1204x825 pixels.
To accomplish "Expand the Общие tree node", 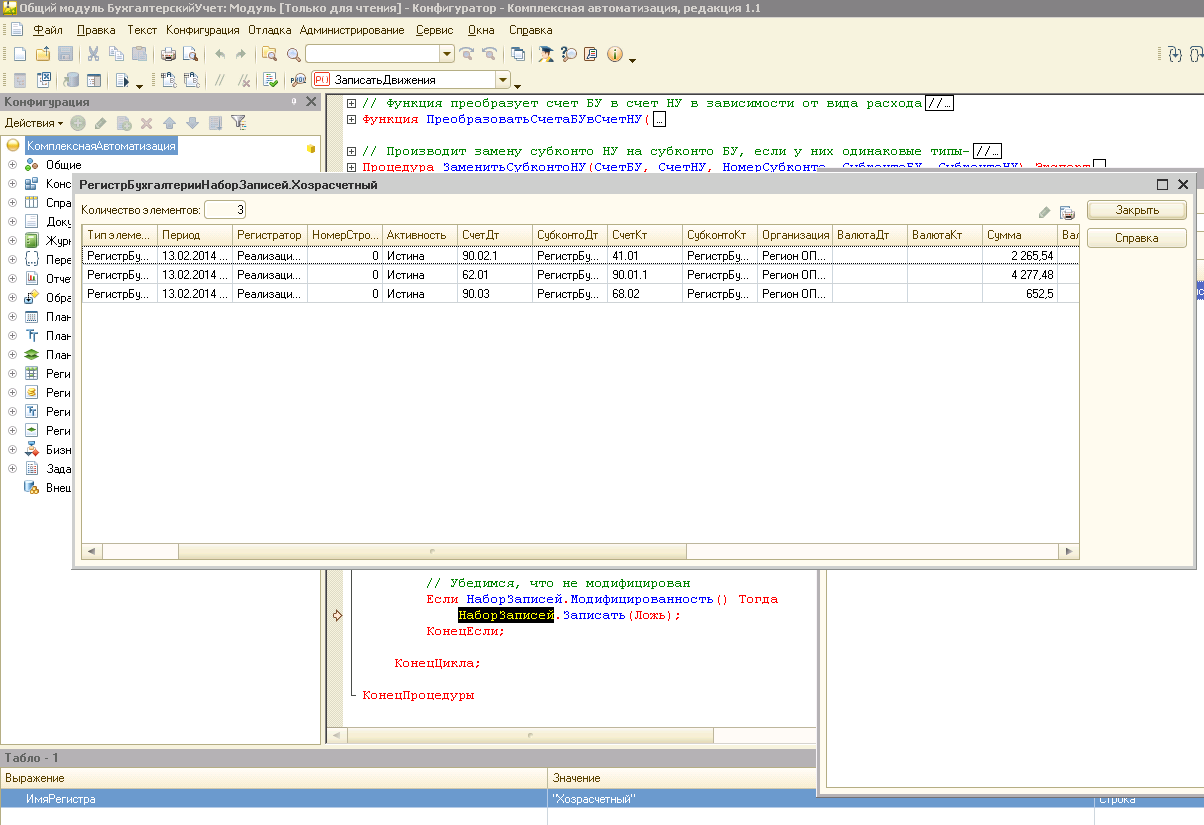I will click(x=12, y=165).
